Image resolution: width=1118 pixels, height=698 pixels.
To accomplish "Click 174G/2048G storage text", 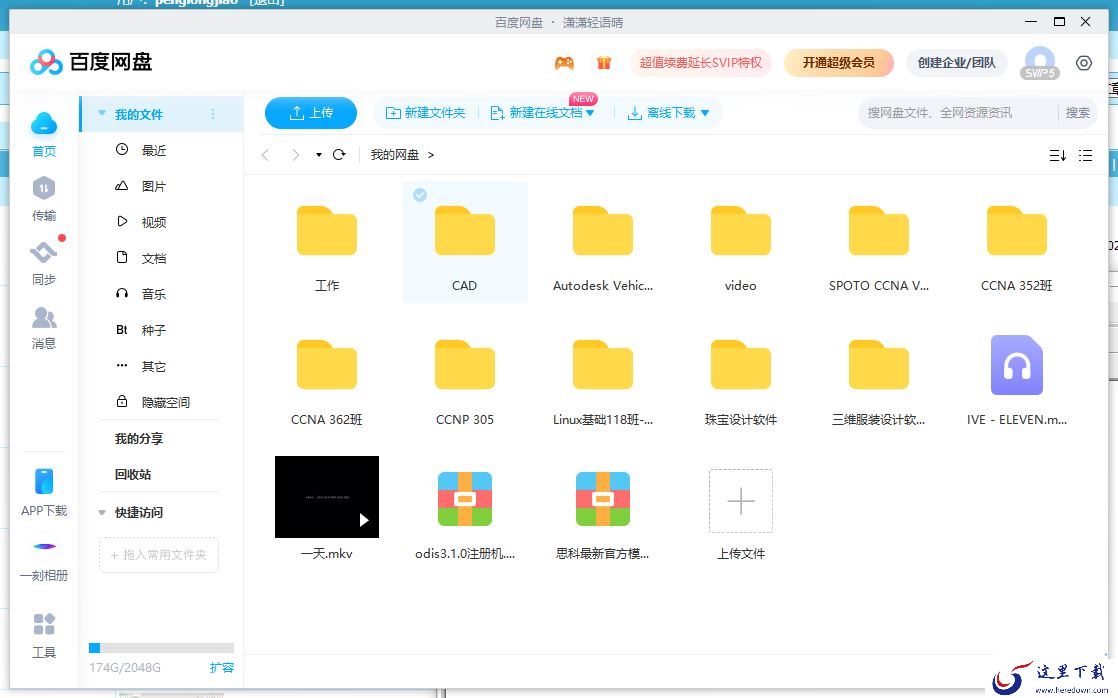I will [125, 668].
